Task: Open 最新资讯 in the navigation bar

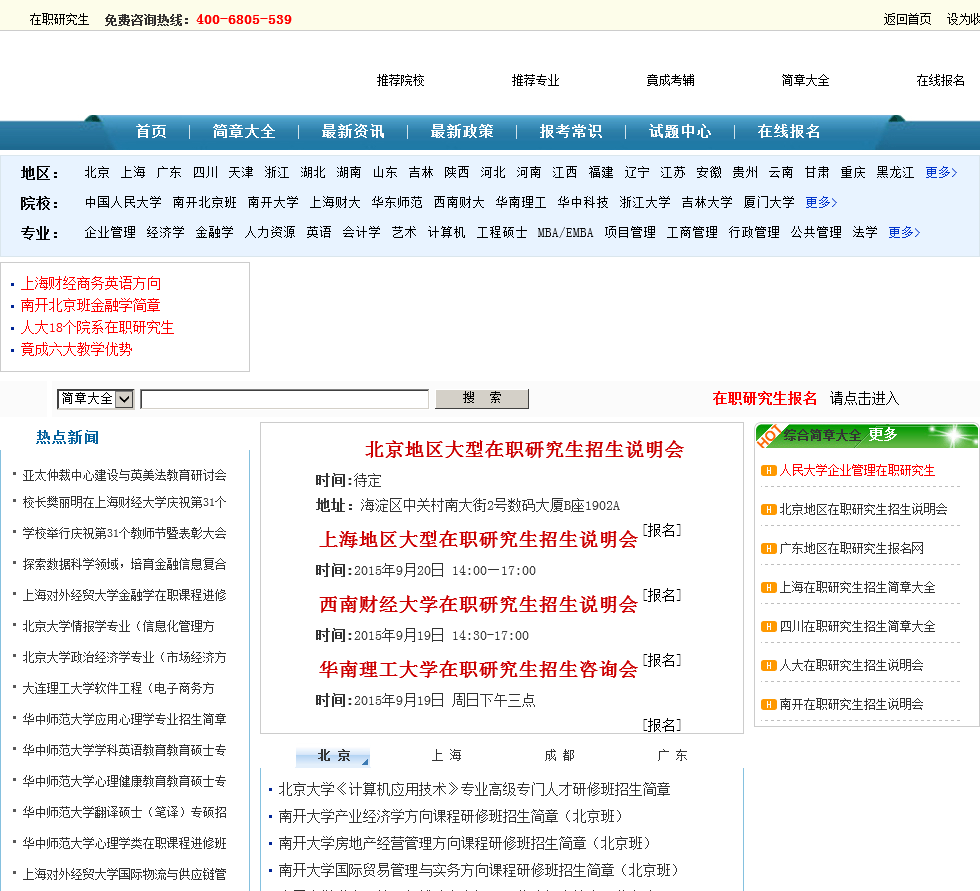Action: (x=353, y=131)
